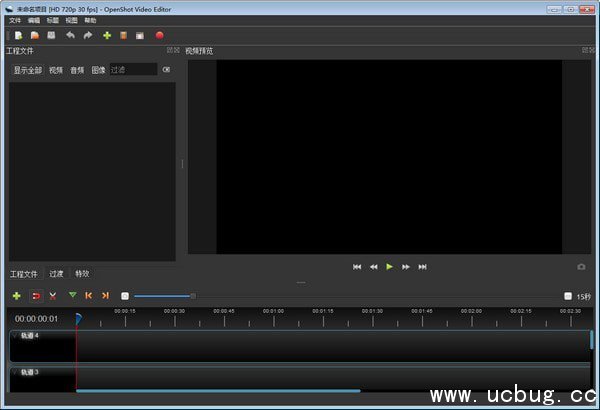Toggle timeline snapping magnet button
Viewport: 600px width, 410px height.
pyautogui.click(x=36, y=295)
